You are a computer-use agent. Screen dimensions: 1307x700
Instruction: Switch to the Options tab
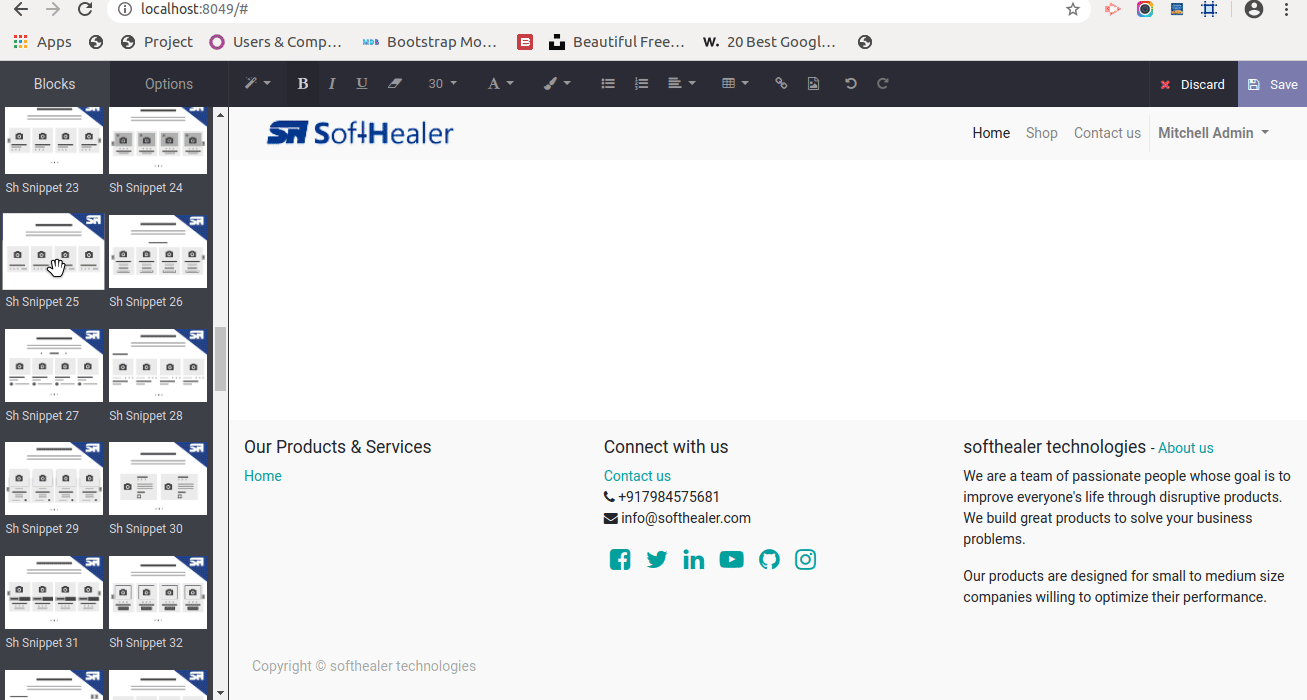[x=169, y=84]
